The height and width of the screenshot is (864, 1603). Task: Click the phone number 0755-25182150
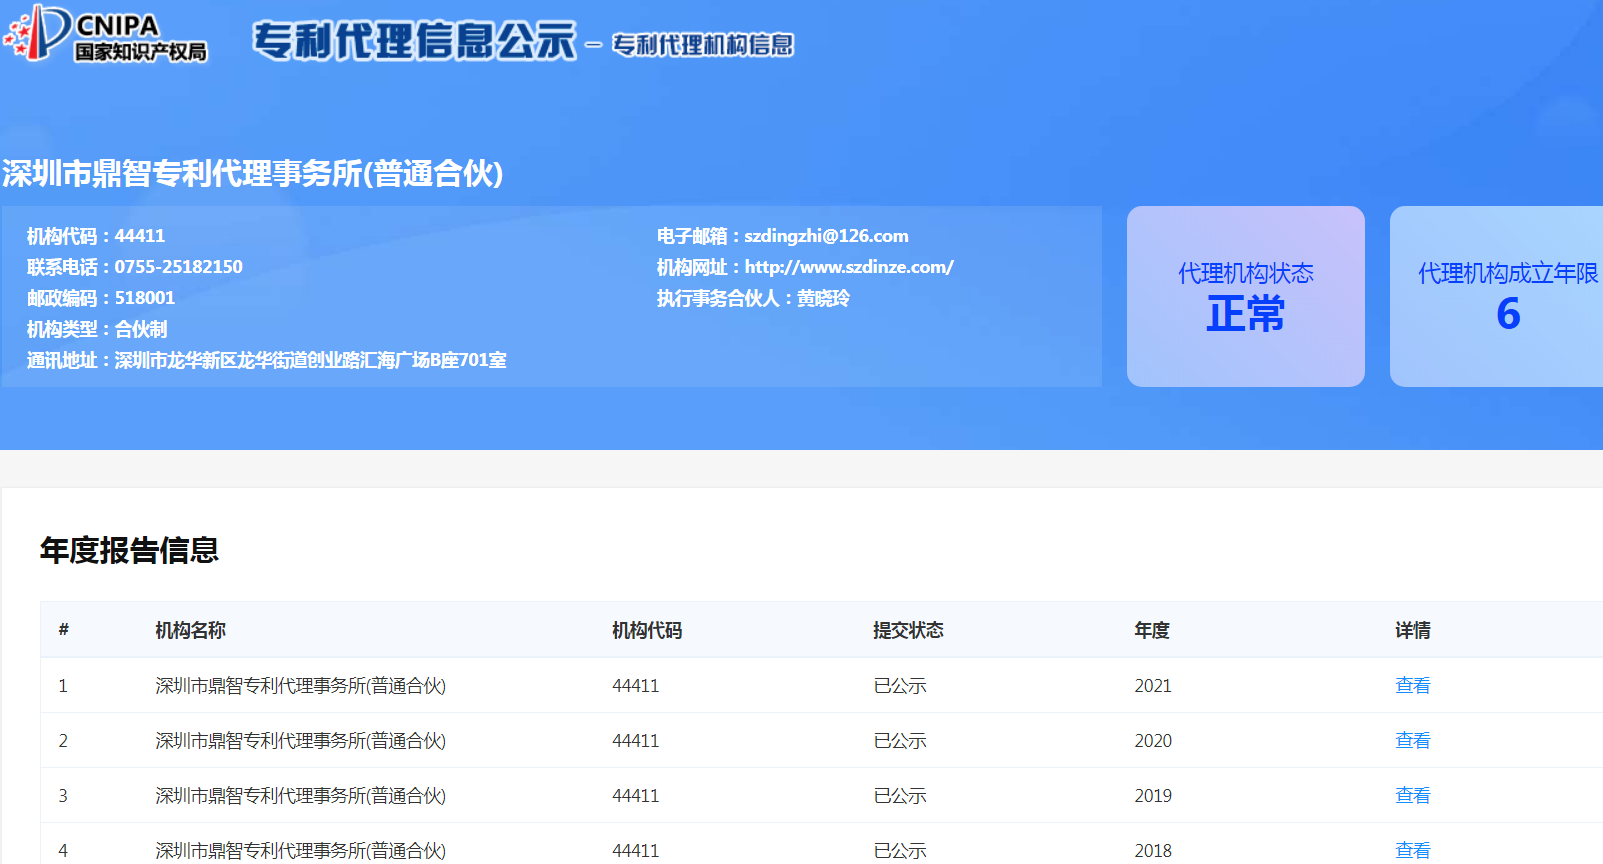tap(178, 267)
